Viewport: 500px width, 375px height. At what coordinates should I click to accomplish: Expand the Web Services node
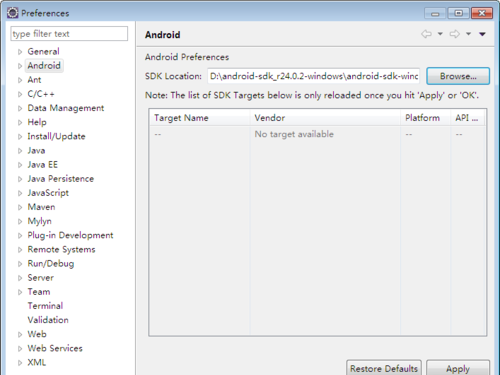click(20, 349)
